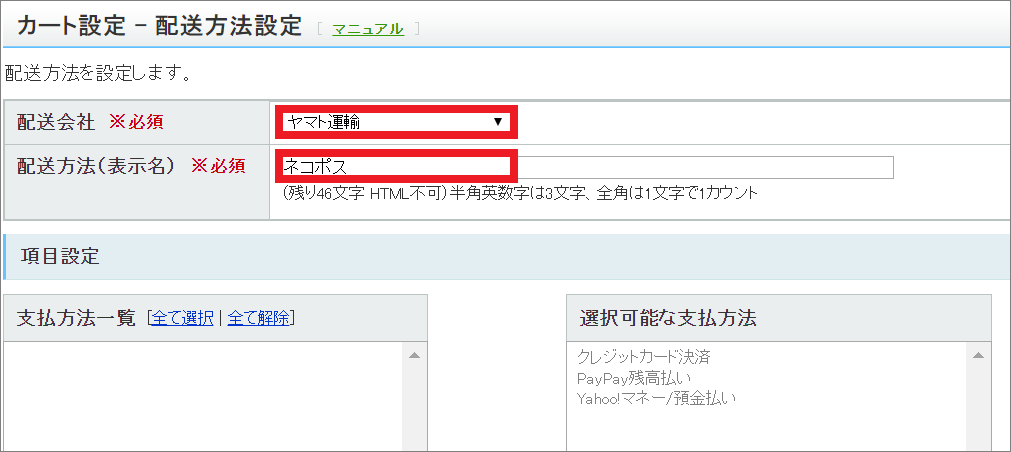Click the 配送方法 text field containing ネコポス

[585, 167]
